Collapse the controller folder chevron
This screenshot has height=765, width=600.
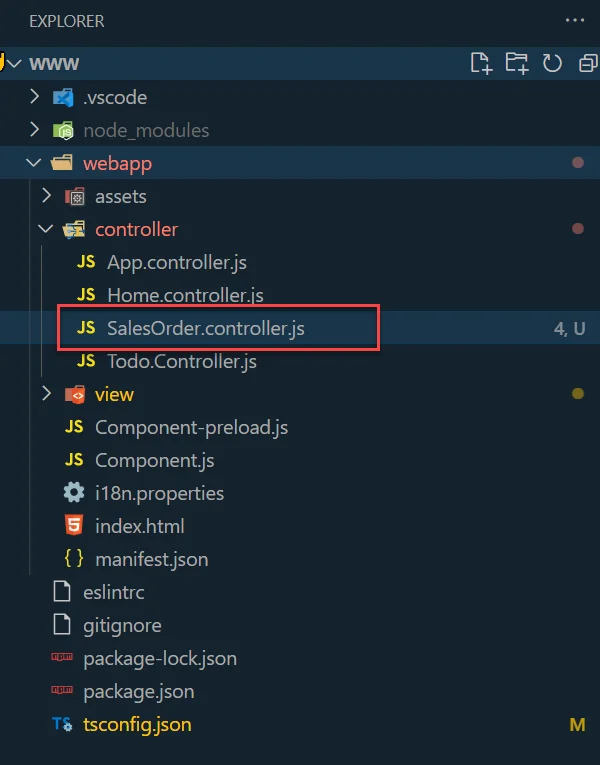tap(46, 229)
